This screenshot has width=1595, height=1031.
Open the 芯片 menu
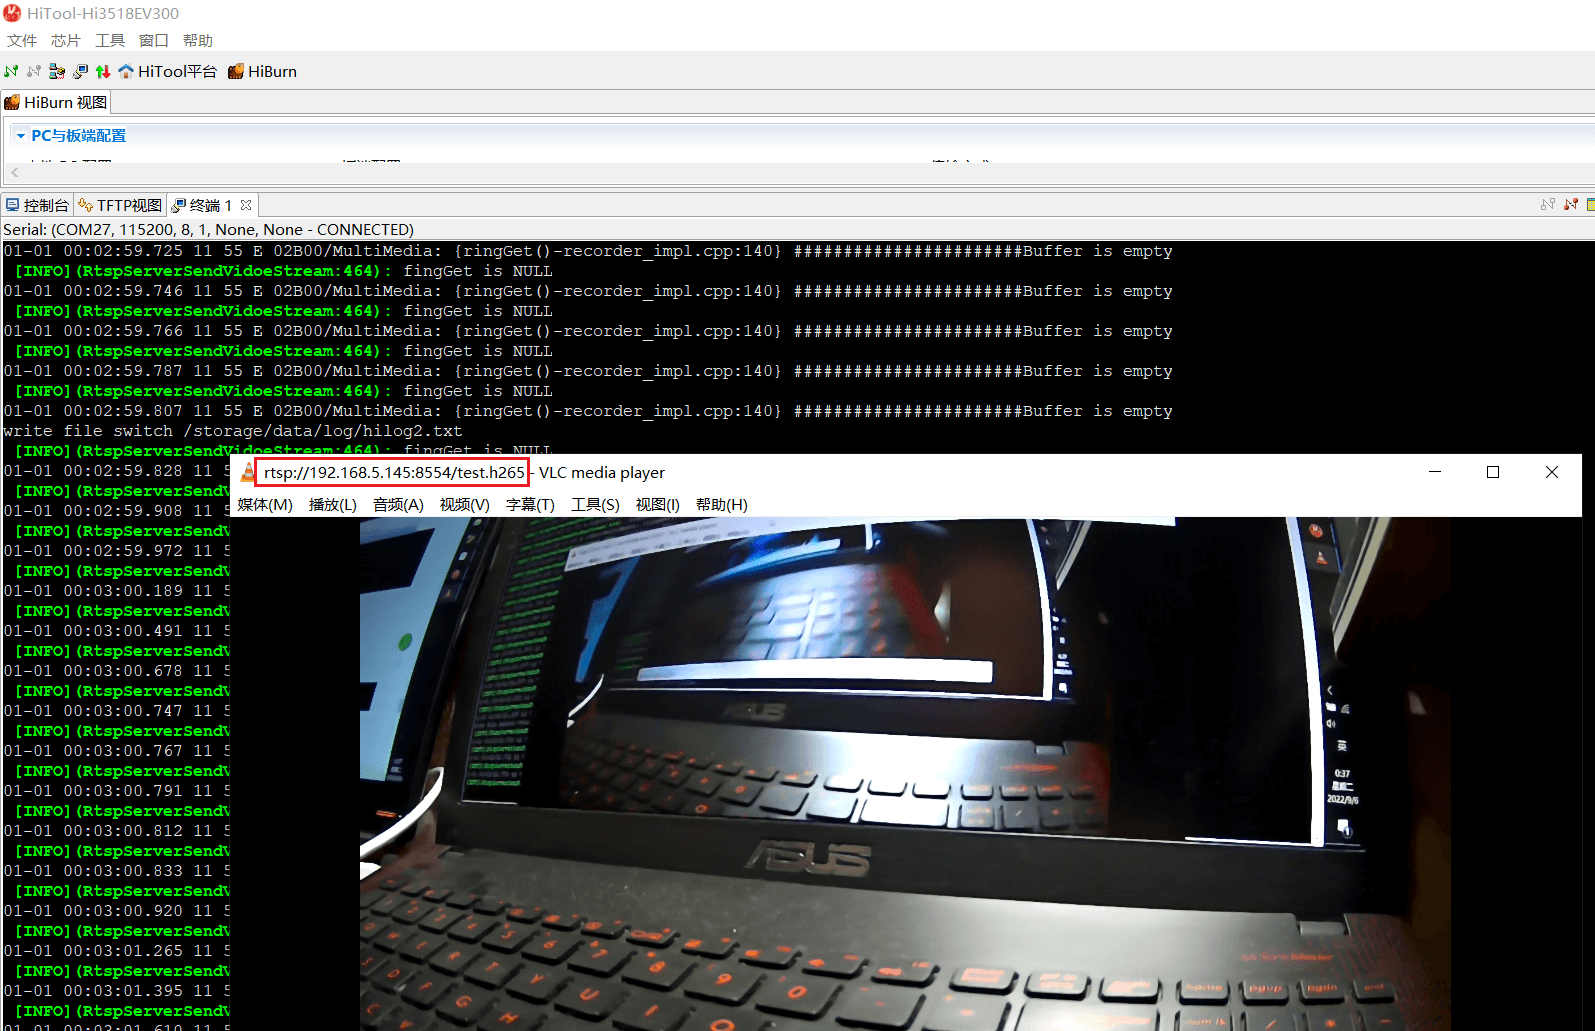pos(66,40)
